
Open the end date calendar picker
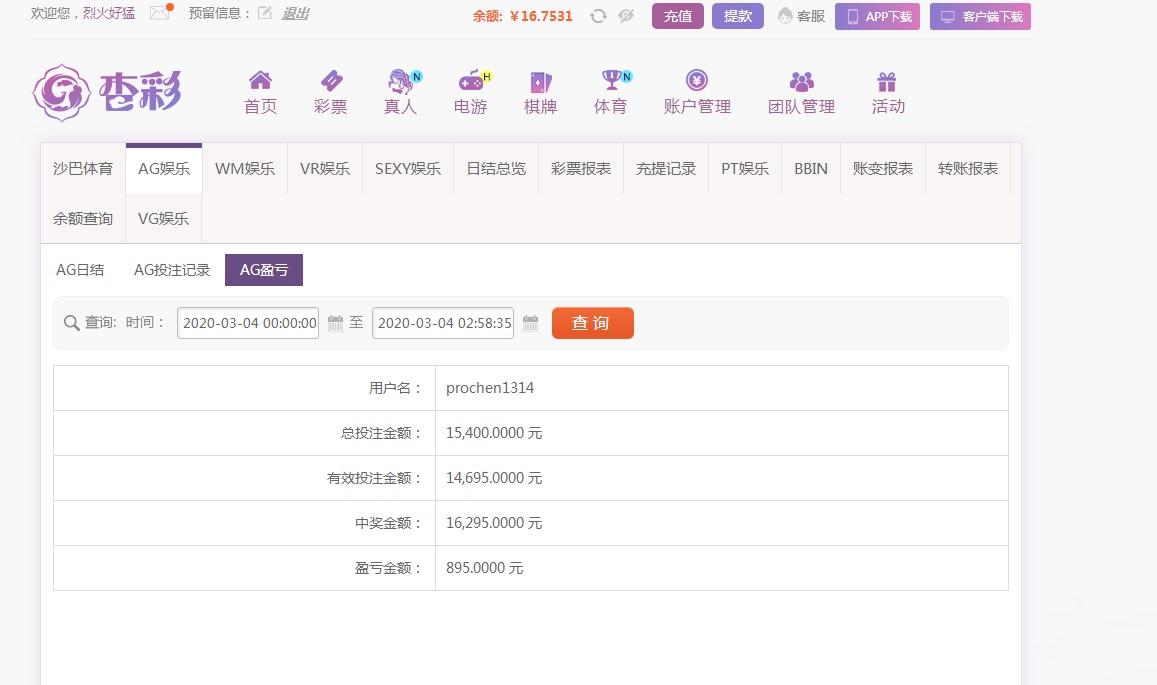(530, 322)
